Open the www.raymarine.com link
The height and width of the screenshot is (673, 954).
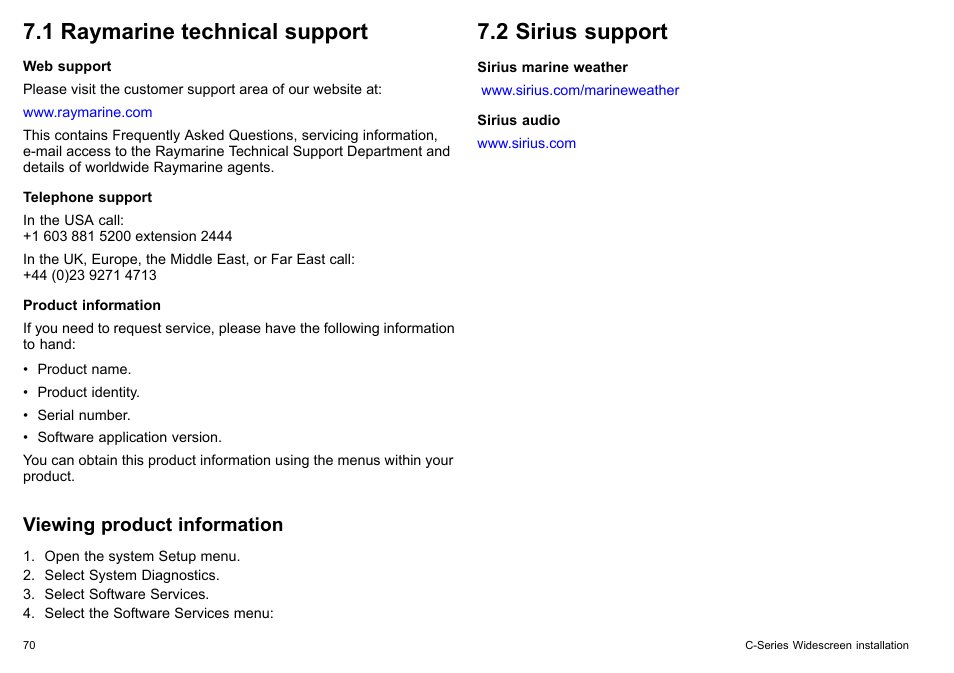coord(88,113)
